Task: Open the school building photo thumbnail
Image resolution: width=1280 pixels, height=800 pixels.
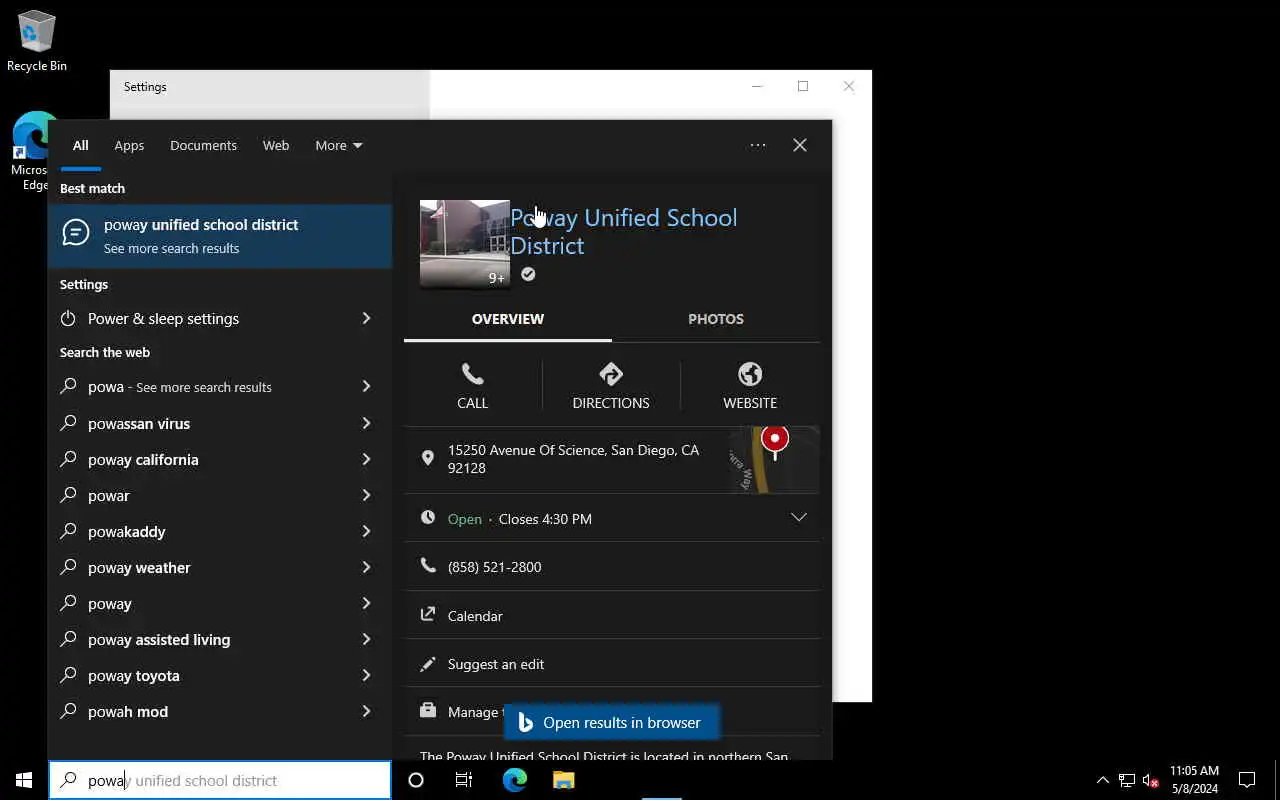Action: (x=465, y=244)
